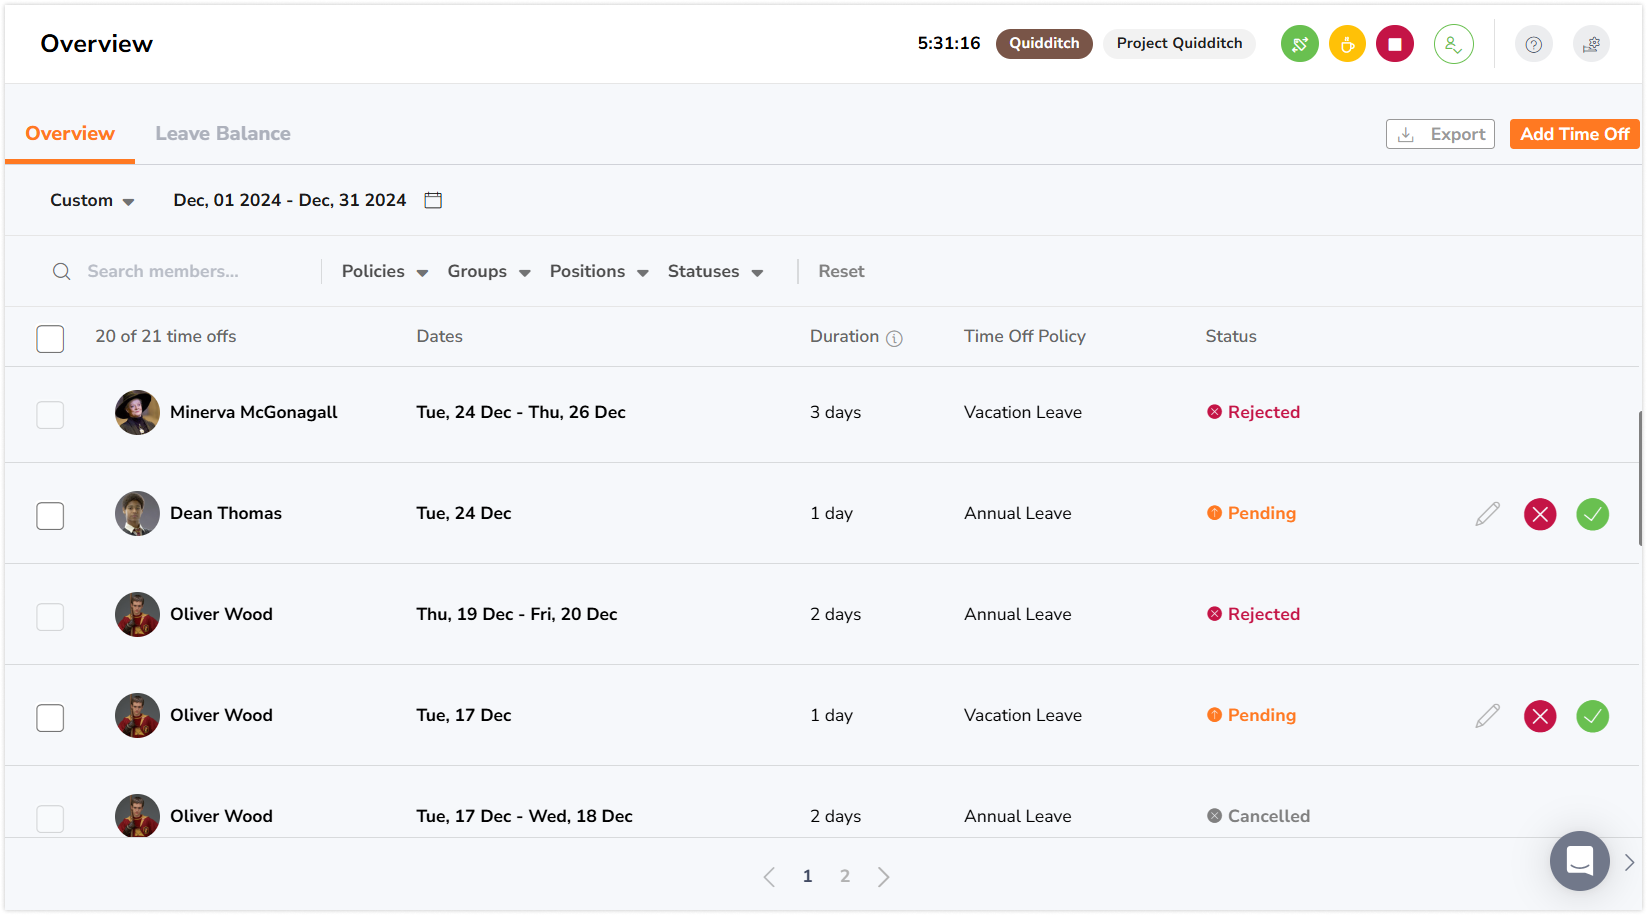The height and width of the screenshot is (915, 1647).
Task: Expand the Policies filter dropdown
Action: point(384,272)
